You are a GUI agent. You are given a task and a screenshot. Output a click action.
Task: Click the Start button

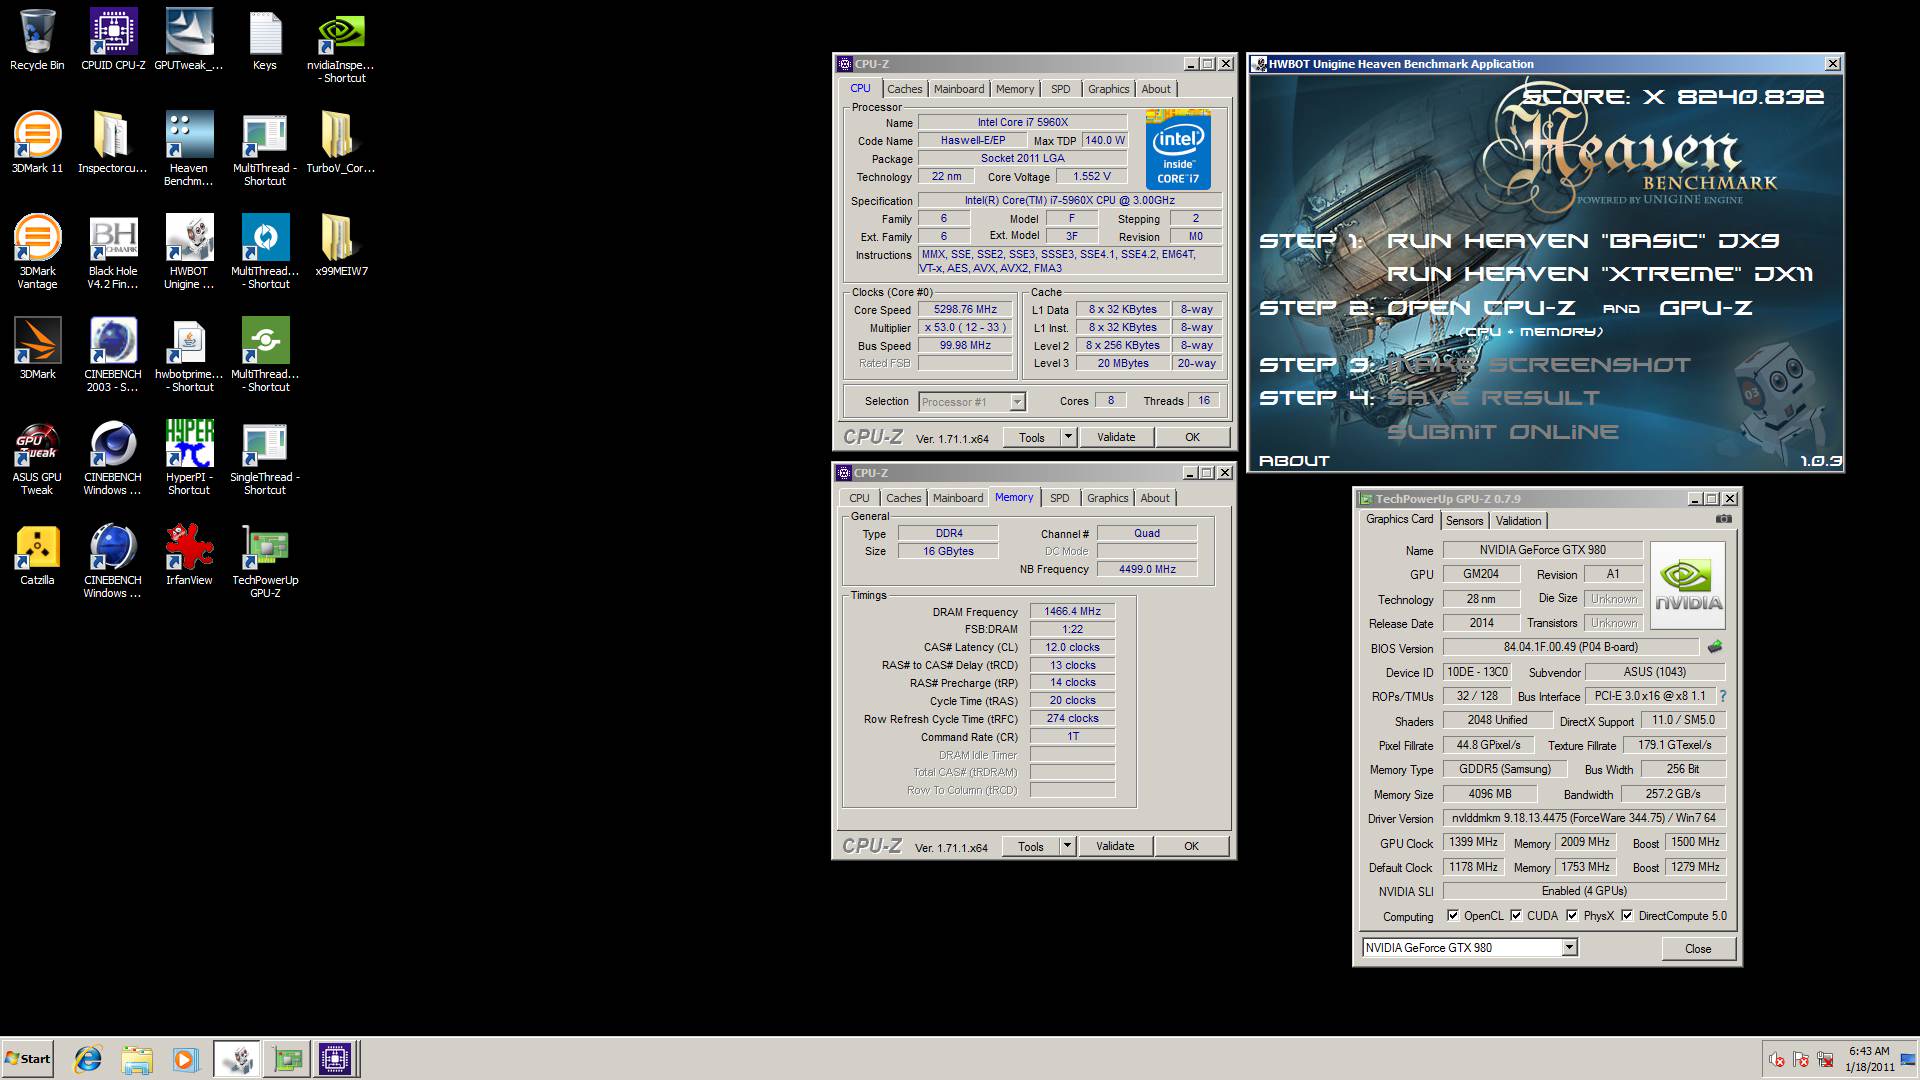[x=27, y=1059]
